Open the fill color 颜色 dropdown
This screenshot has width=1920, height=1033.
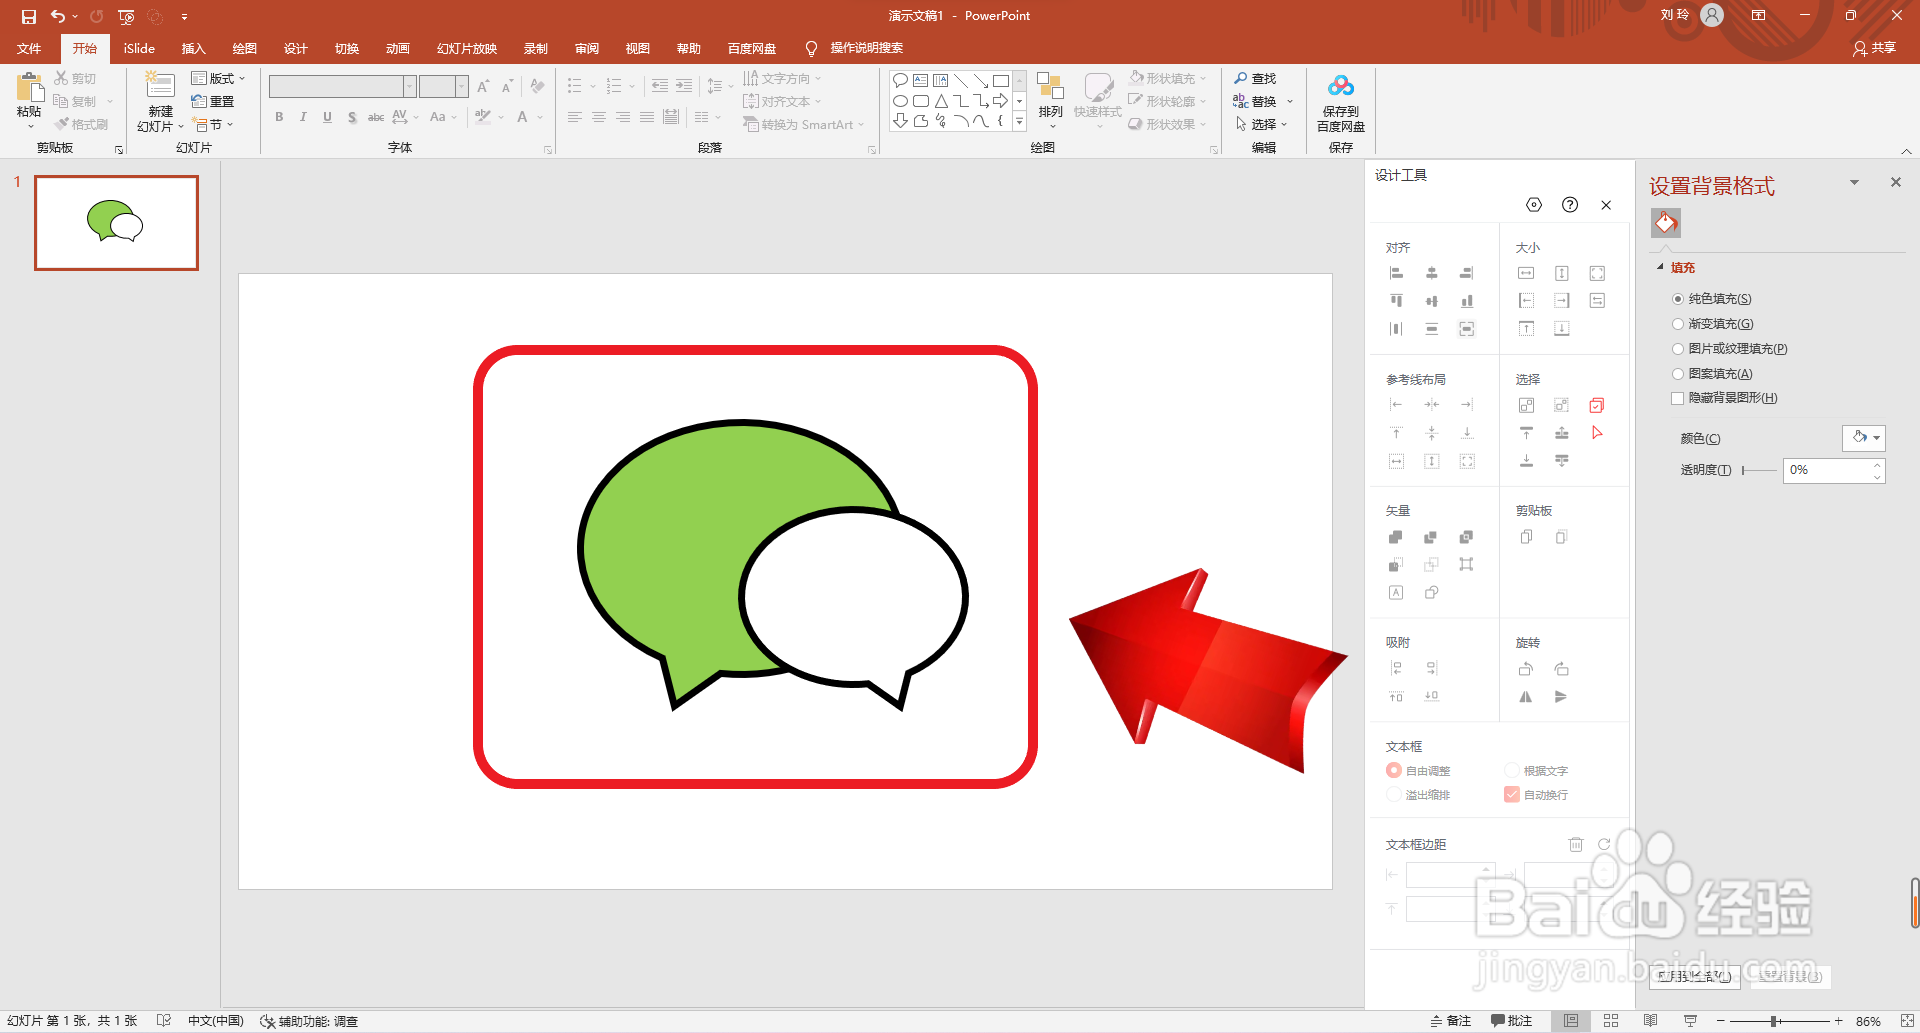pyautogui.click(x=1864, y=438)
